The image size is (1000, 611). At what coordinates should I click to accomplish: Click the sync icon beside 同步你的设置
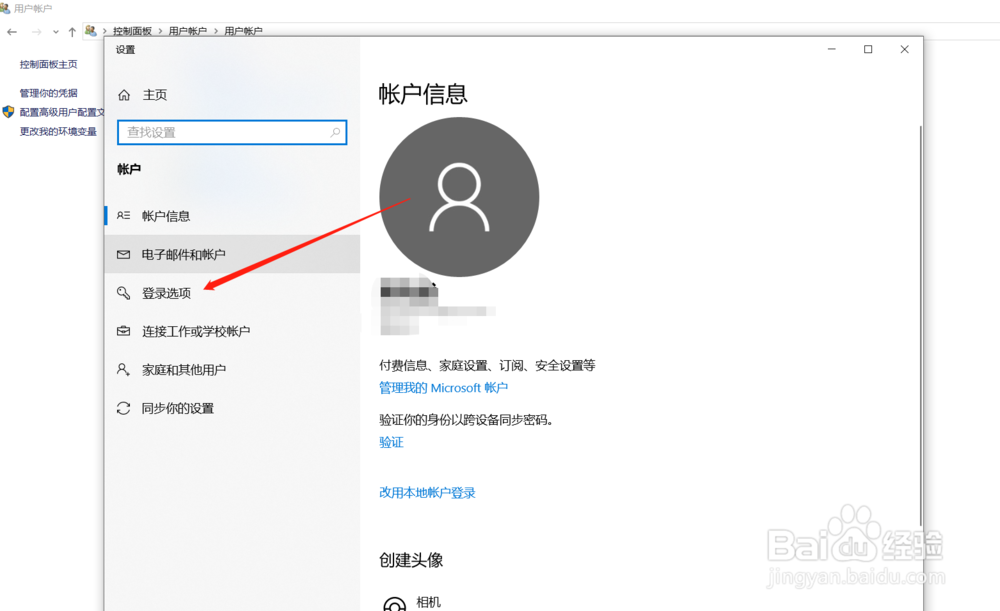124,408
